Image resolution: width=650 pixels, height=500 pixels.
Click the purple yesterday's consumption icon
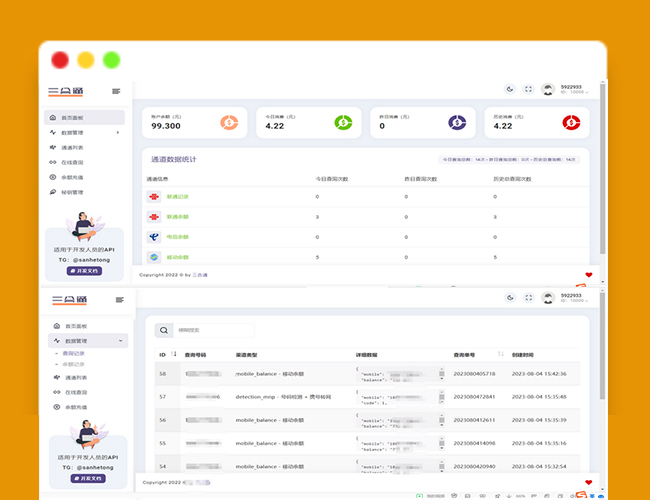pyautogui.click(x=457, y=123)
